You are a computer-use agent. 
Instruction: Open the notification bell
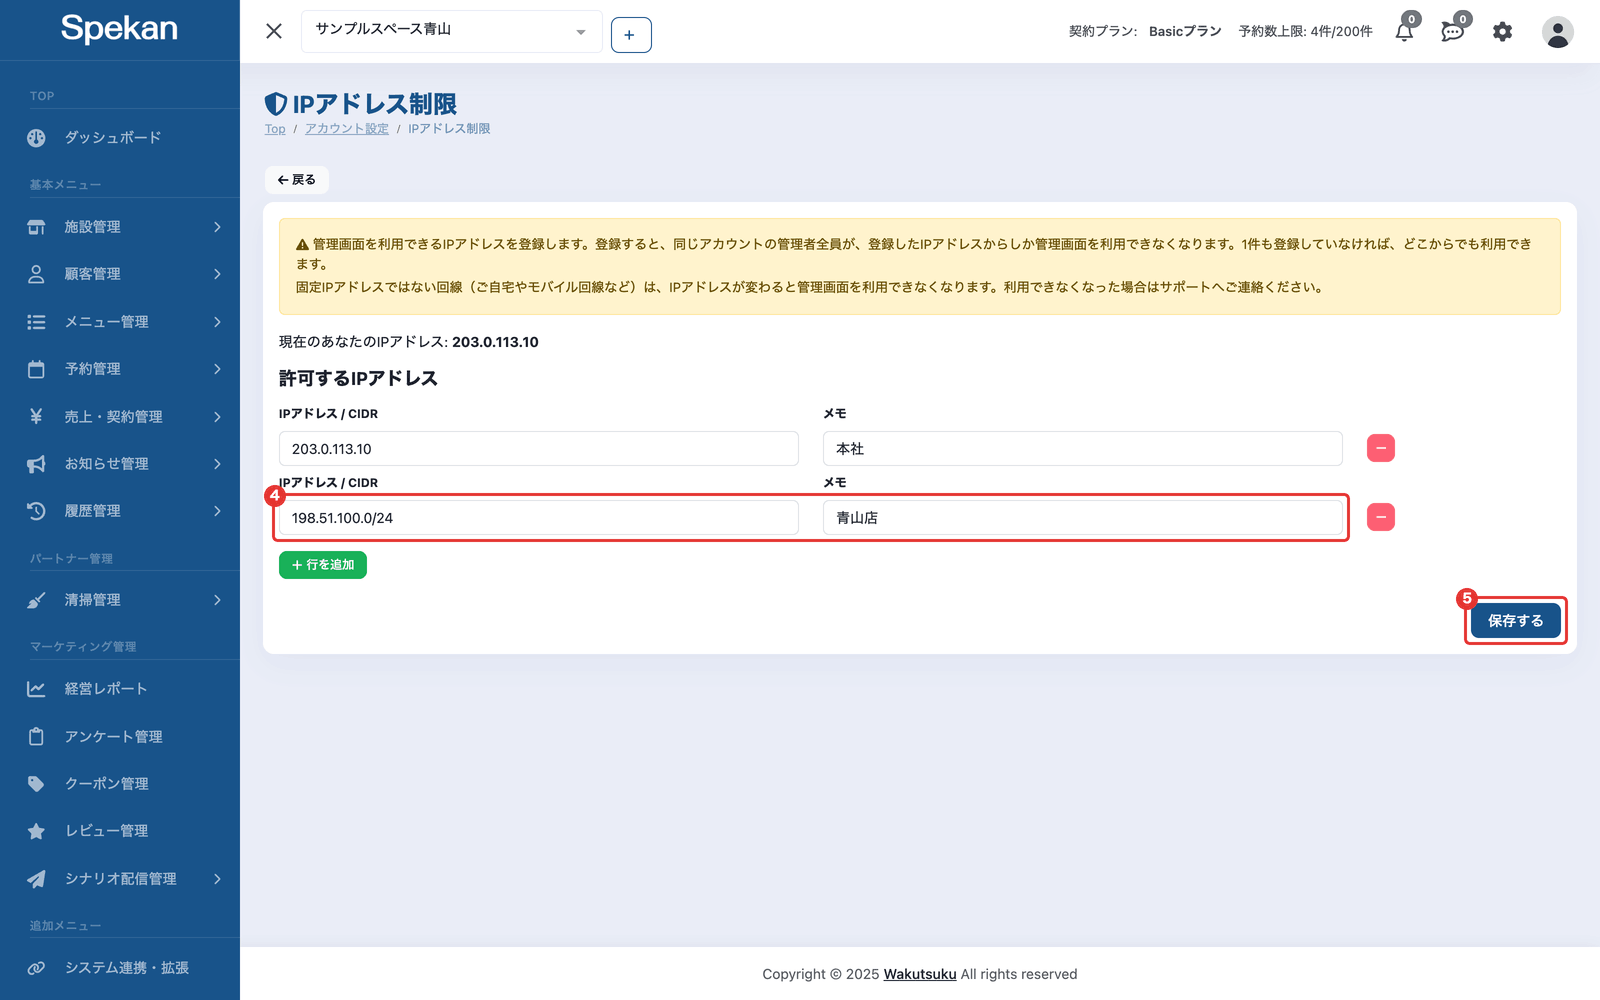pos(1405,31)
